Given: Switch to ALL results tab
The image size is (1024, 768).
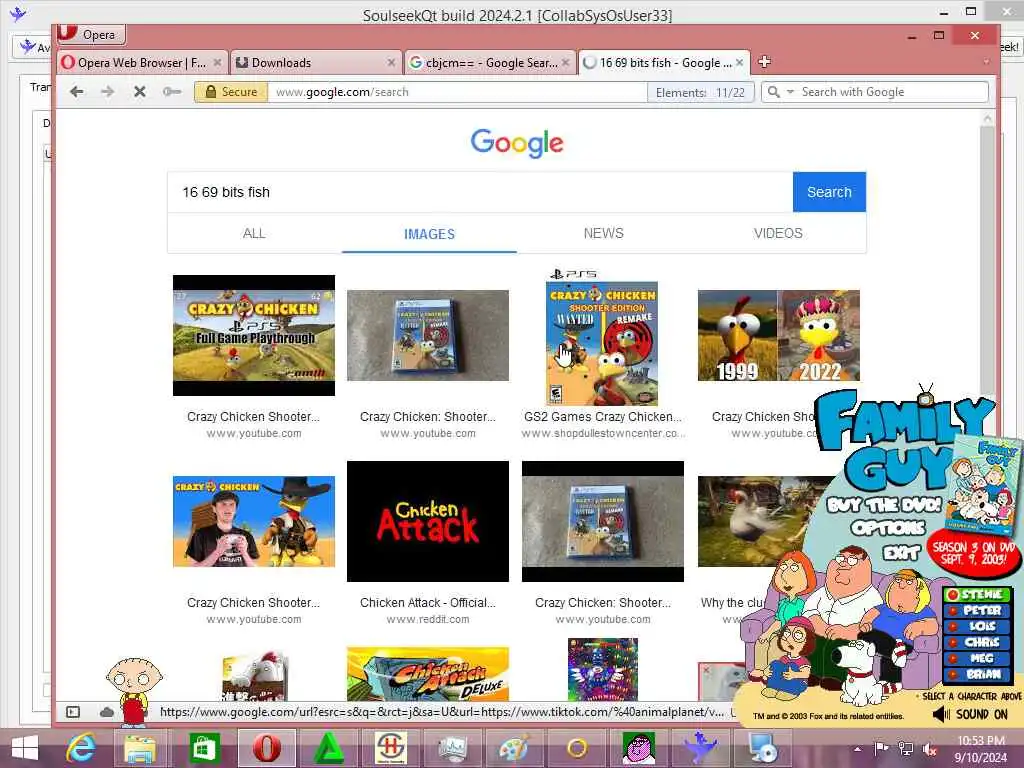Looking at the screenshot, I should click(254, 233).
